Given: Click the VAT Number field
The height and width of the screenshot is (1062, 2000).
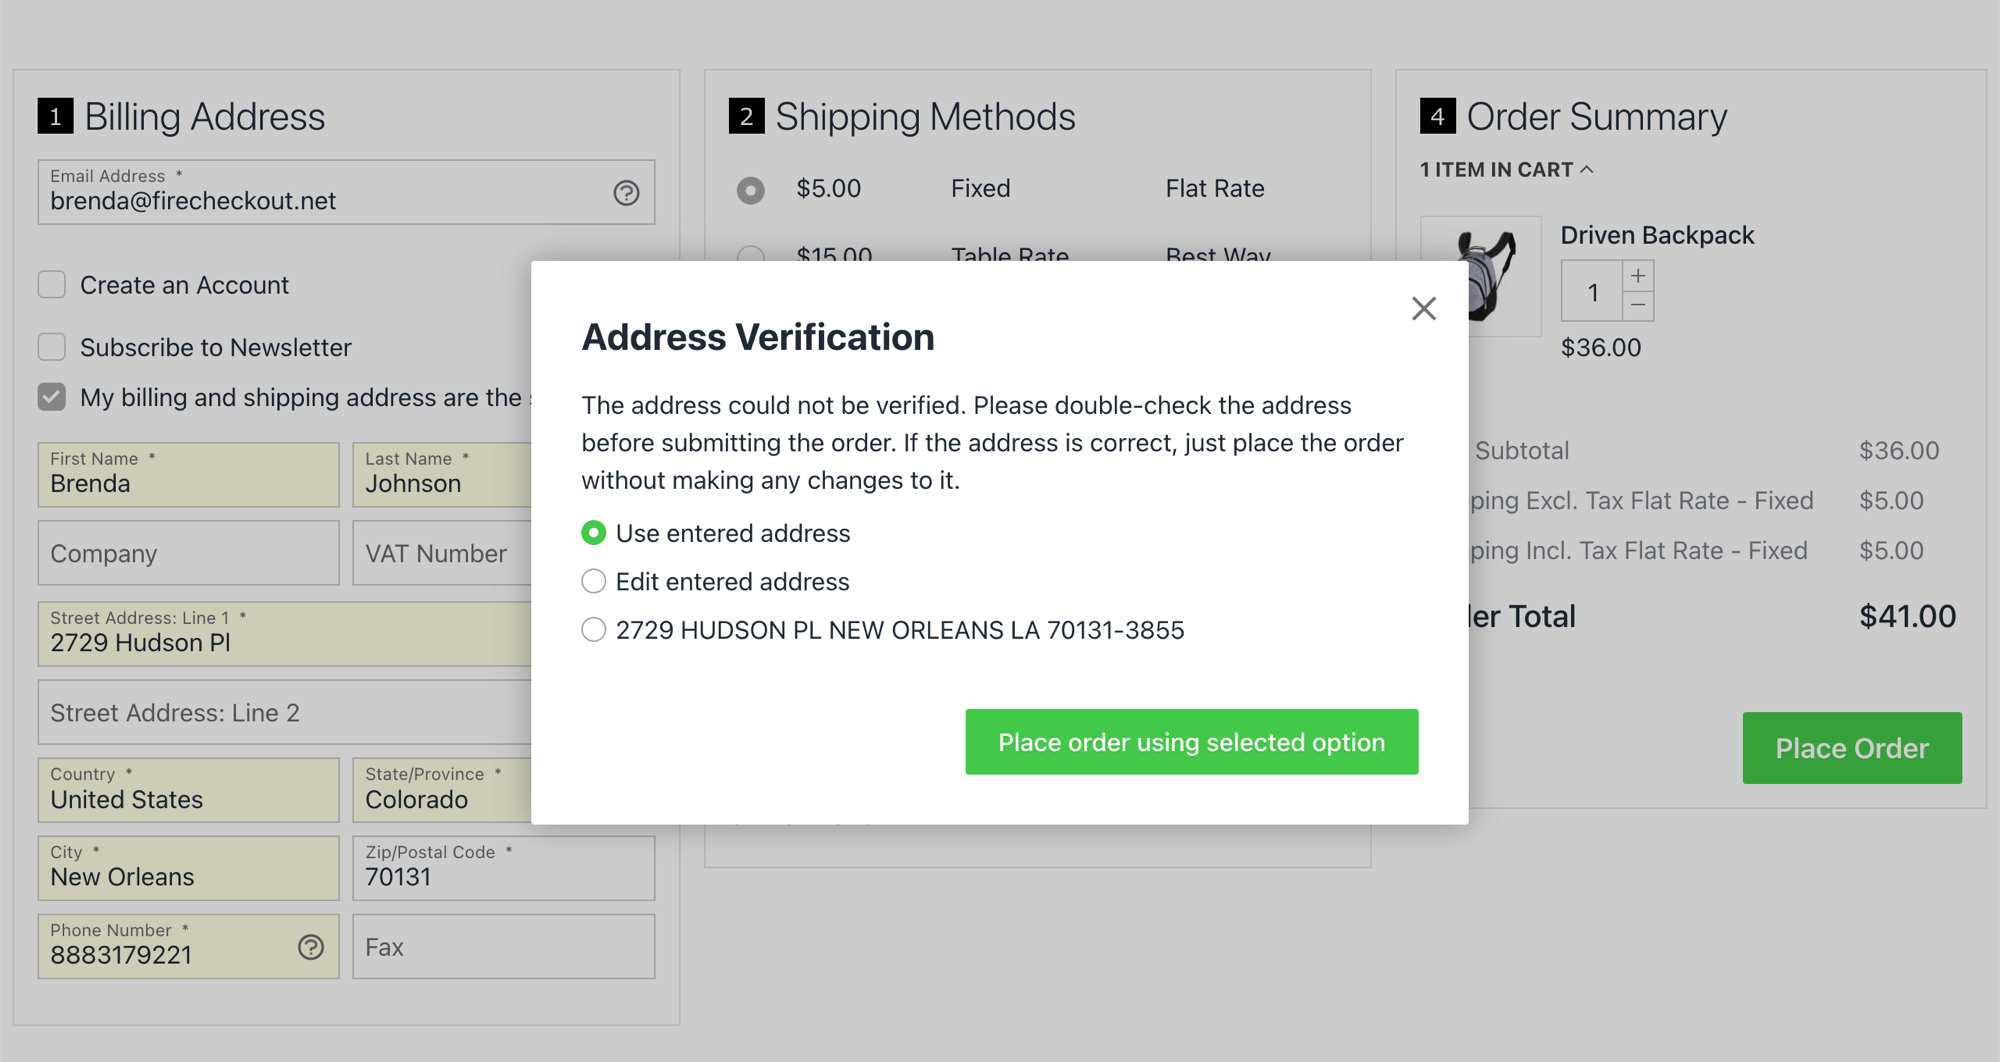Looking at the screenshot, I should pos(442,553).
